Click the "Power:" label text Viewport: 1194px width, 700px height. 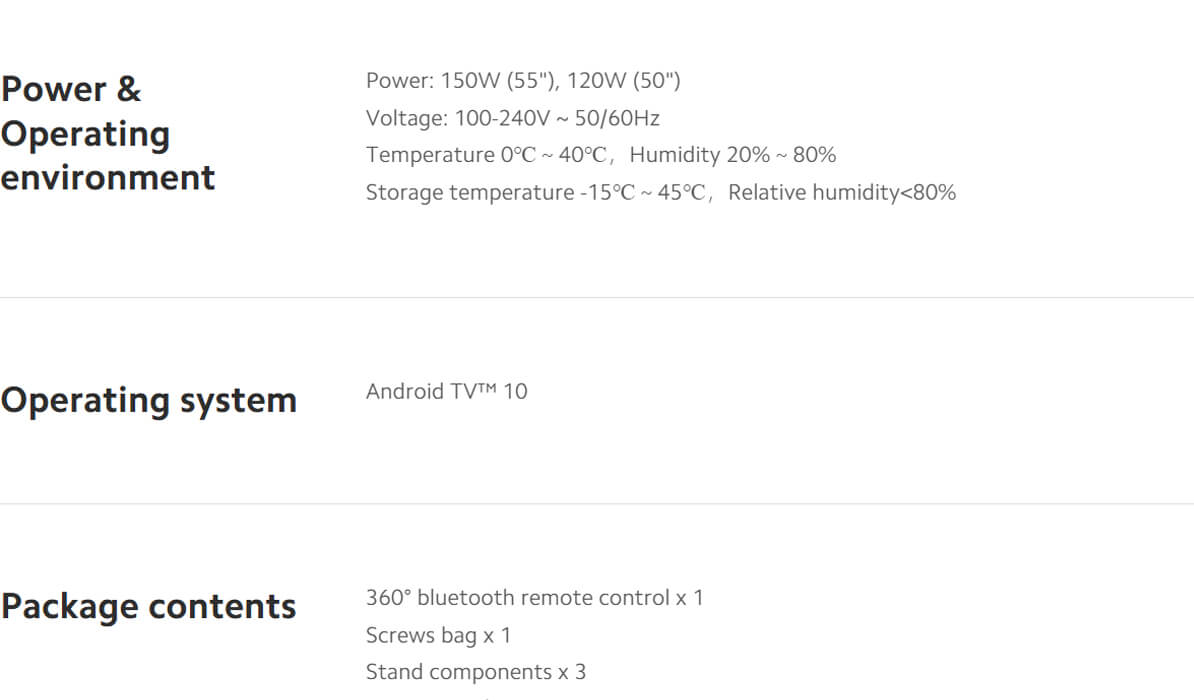click(399, 81)
